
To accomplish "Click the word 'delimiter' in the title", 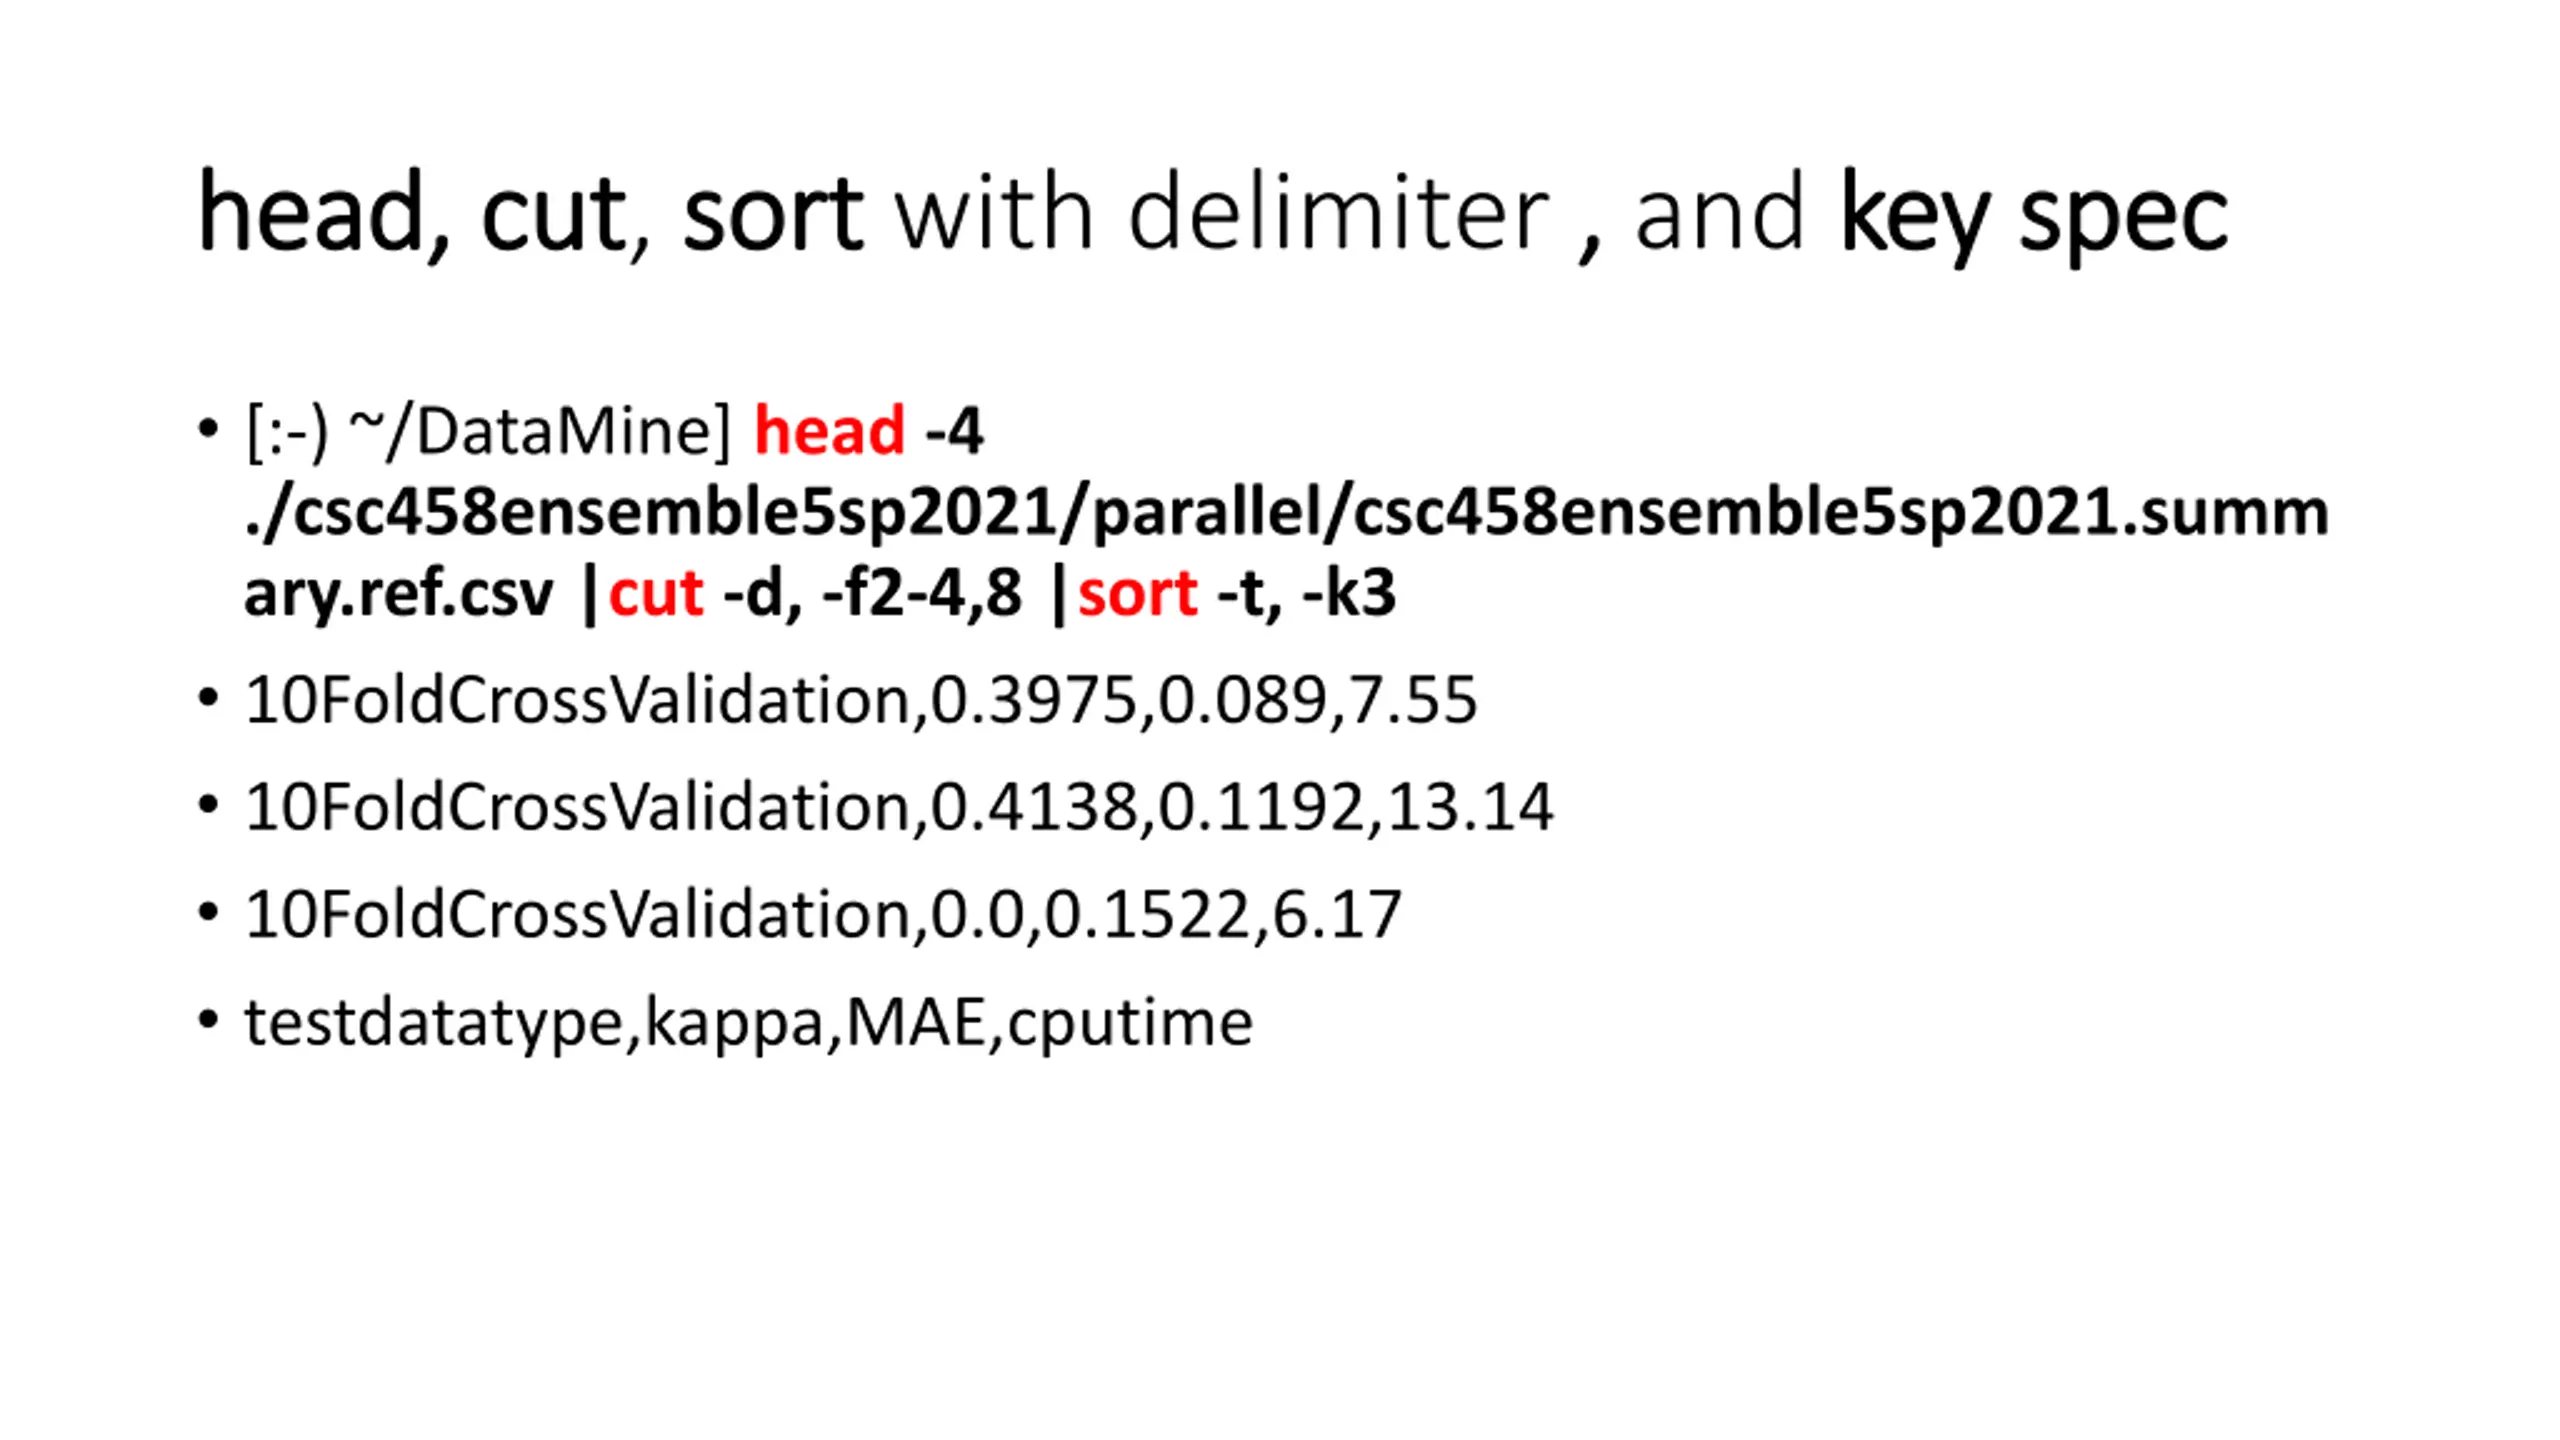I will (1339, 212).
